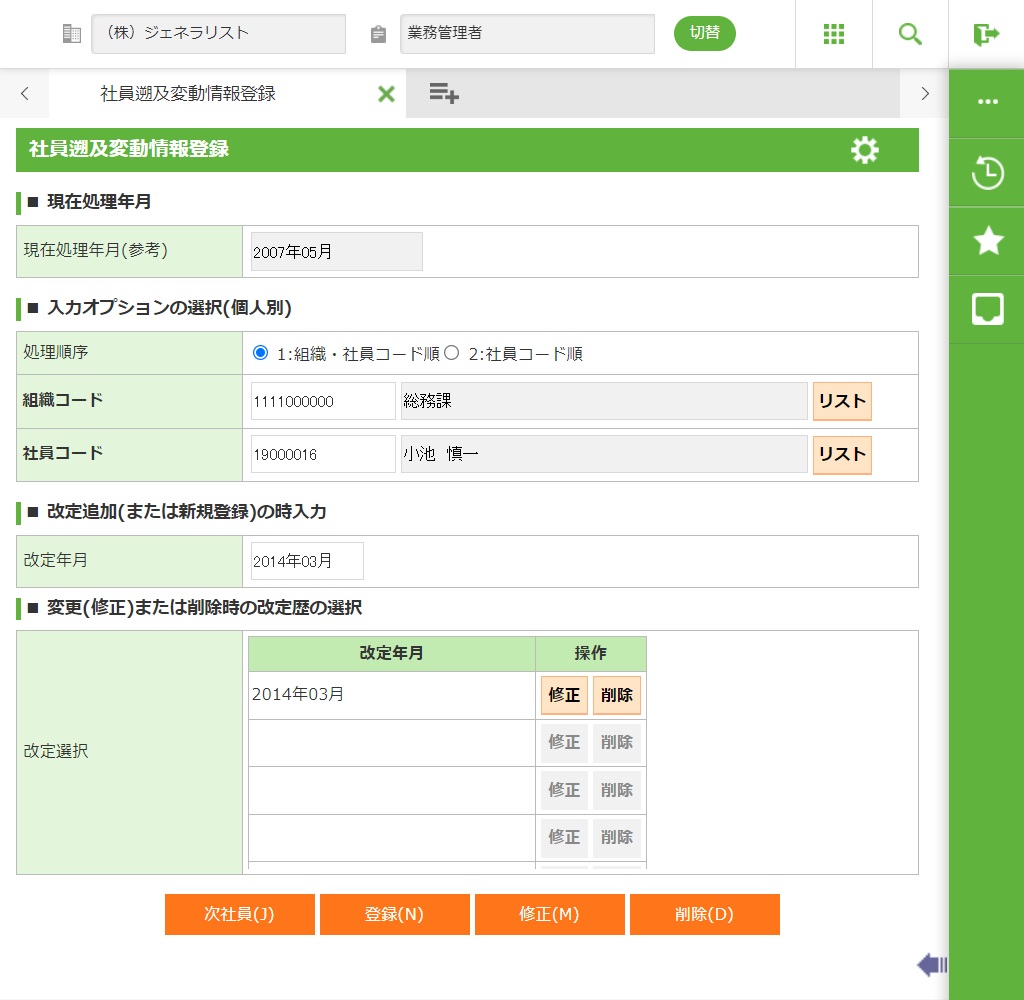The image size is (1024, 1000).
Task: Close the 社員遡及変動情報登録 tab
Action: [x=386, y=94]
